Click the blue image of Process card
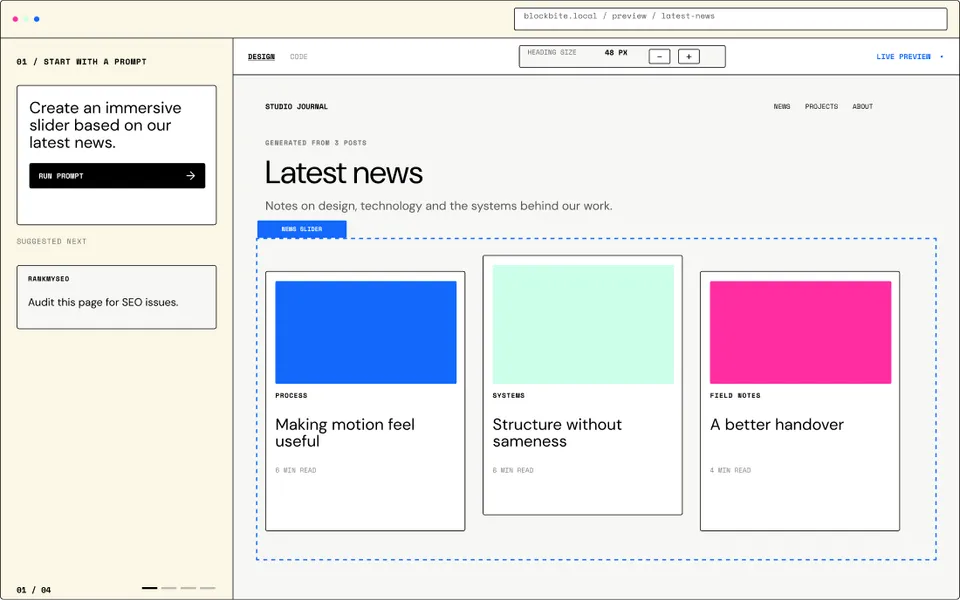This screenshot has width=960, height=600. (x=366, y=332)
